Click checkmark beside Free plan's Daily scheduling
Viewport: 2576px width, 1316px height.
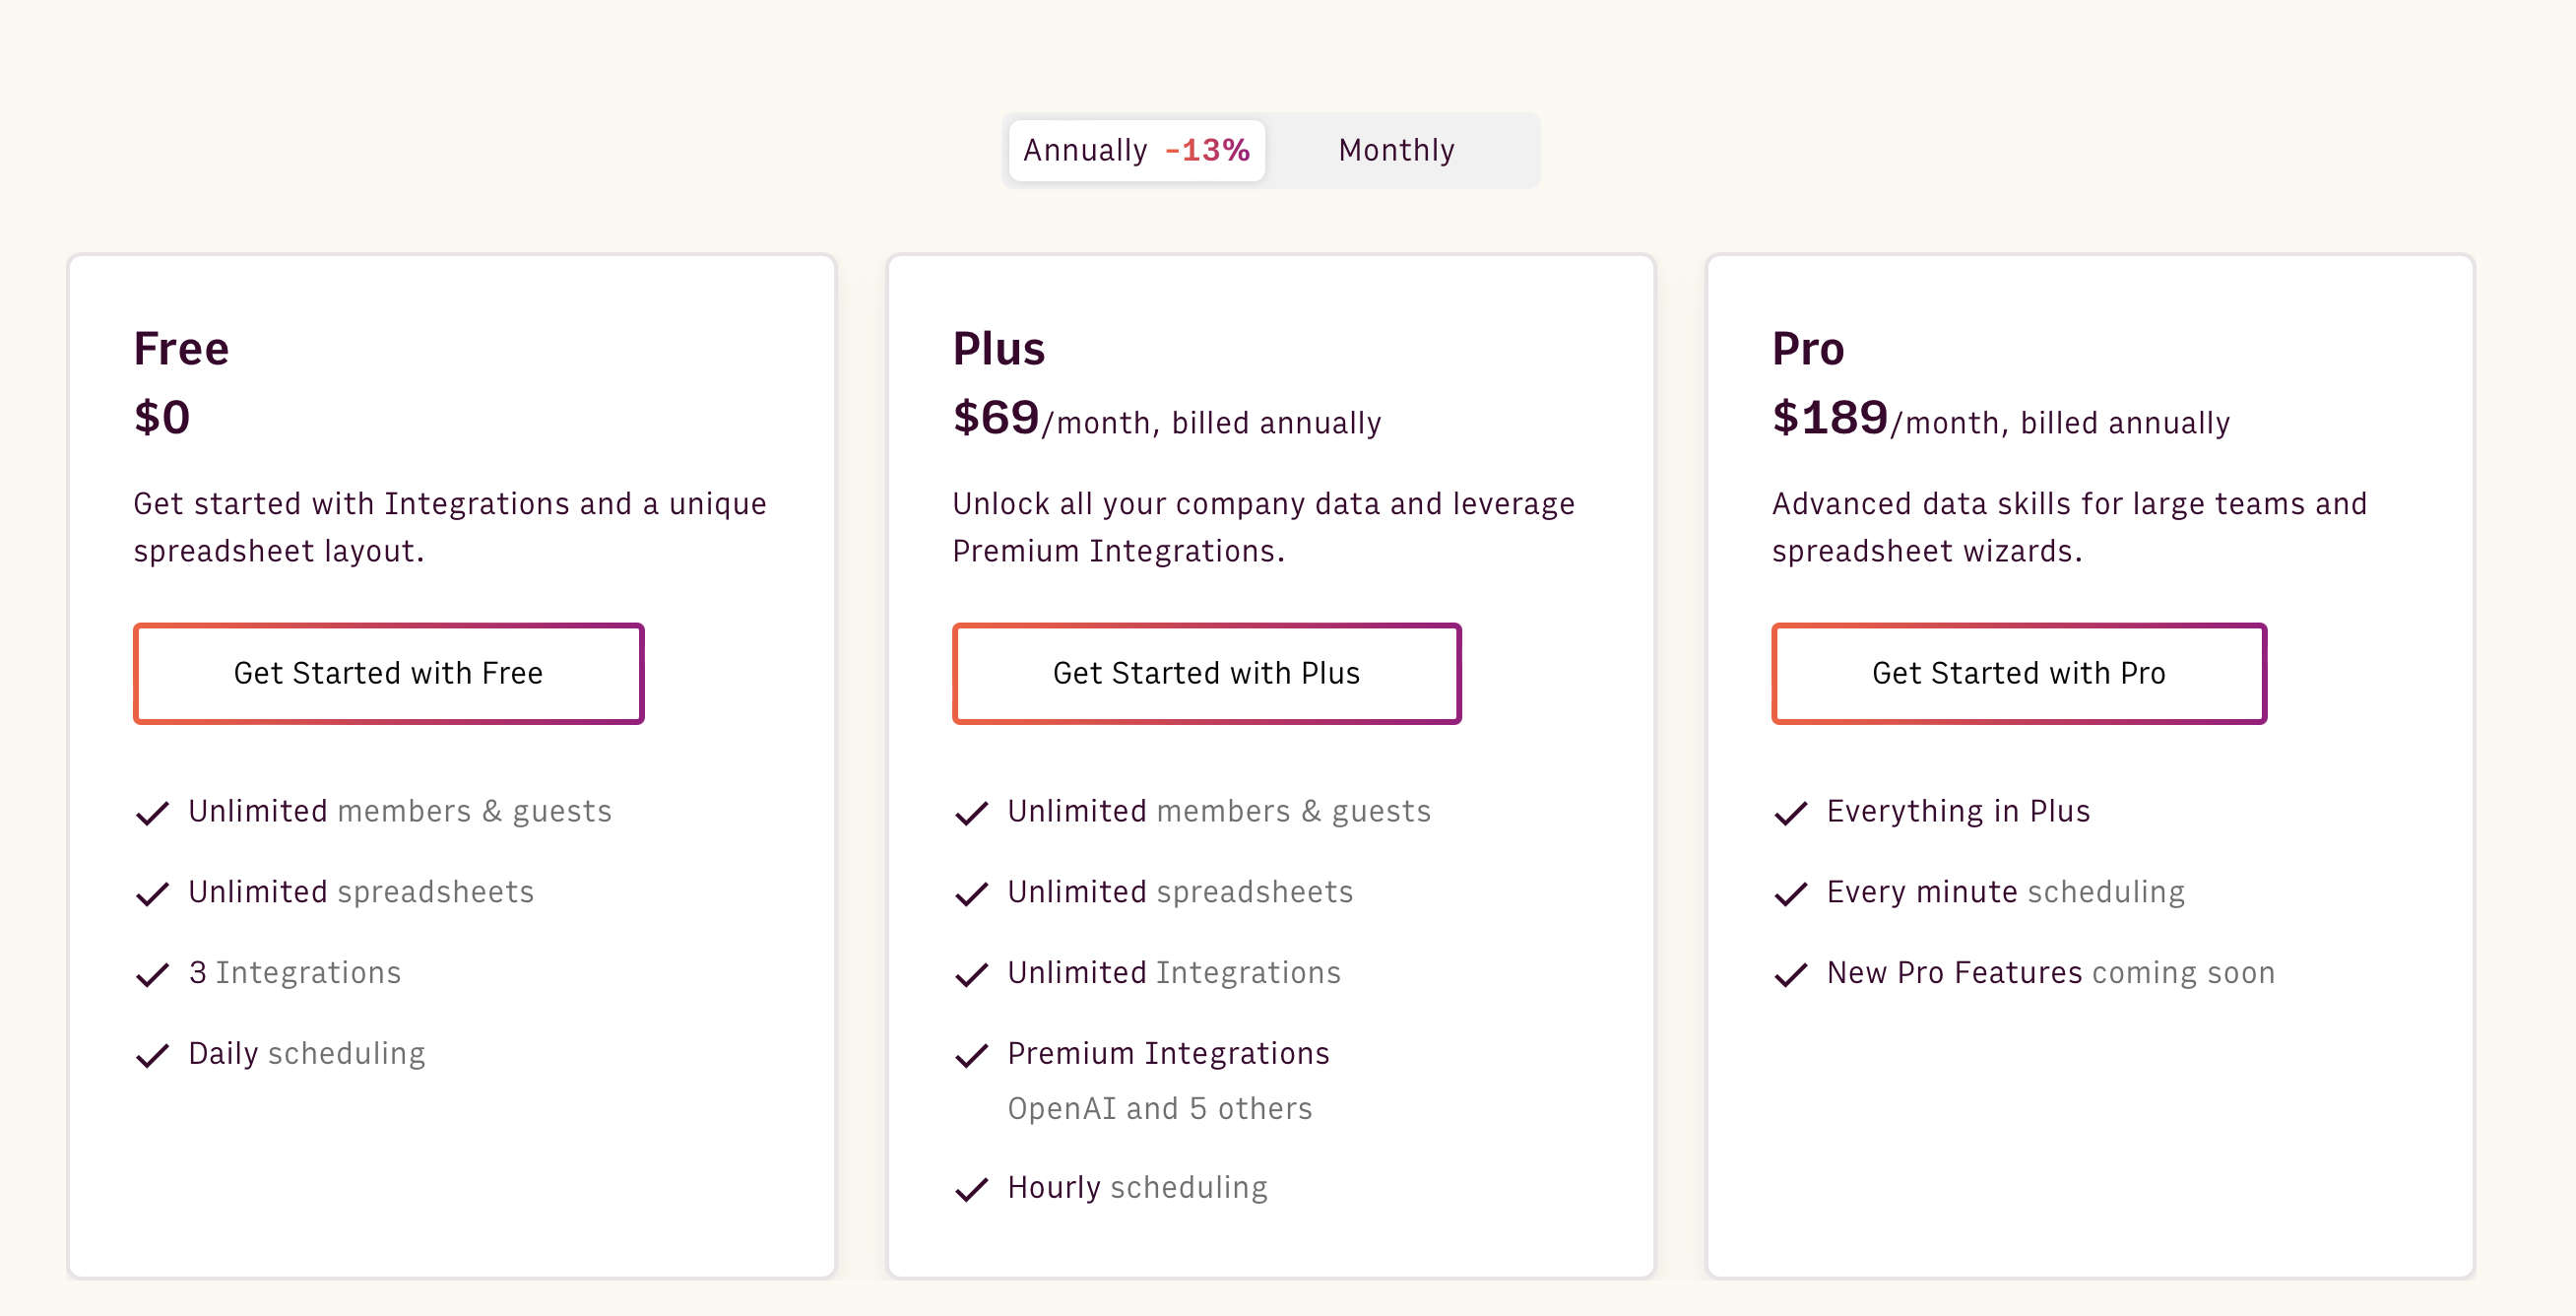152,1055
